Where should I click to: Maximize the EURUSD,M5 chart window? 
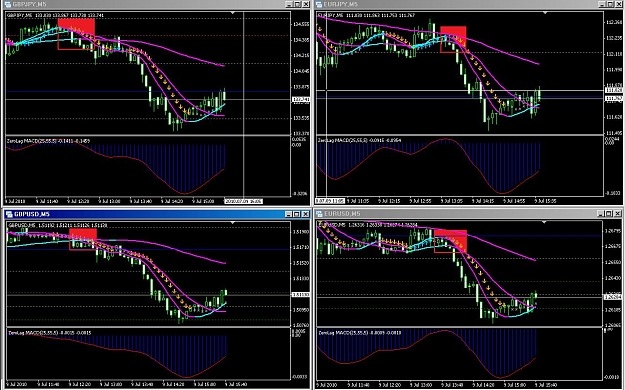click(609, 214)
